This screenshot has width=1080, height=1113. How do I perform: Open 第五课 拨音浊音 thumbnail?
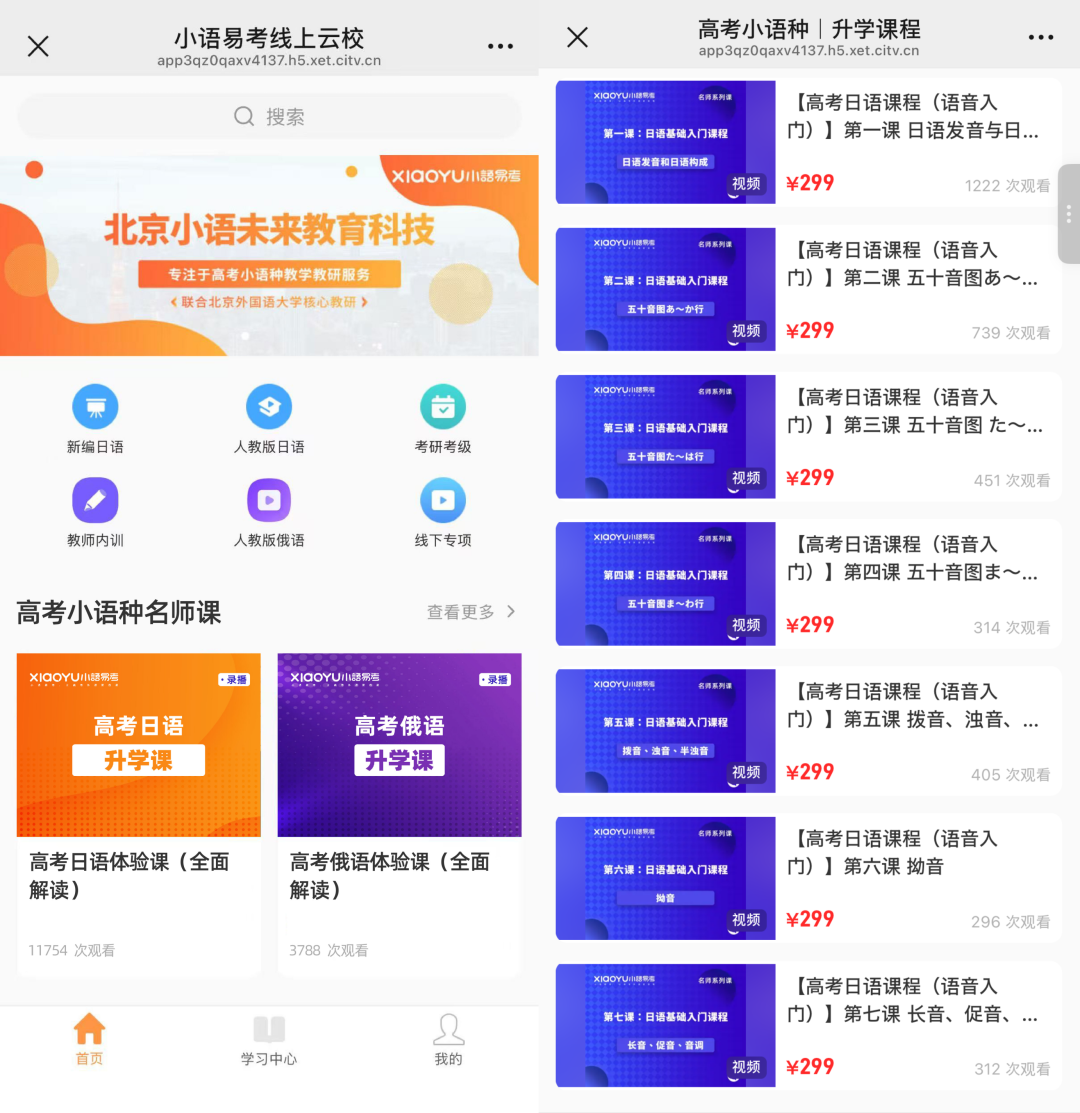(666, 731)
